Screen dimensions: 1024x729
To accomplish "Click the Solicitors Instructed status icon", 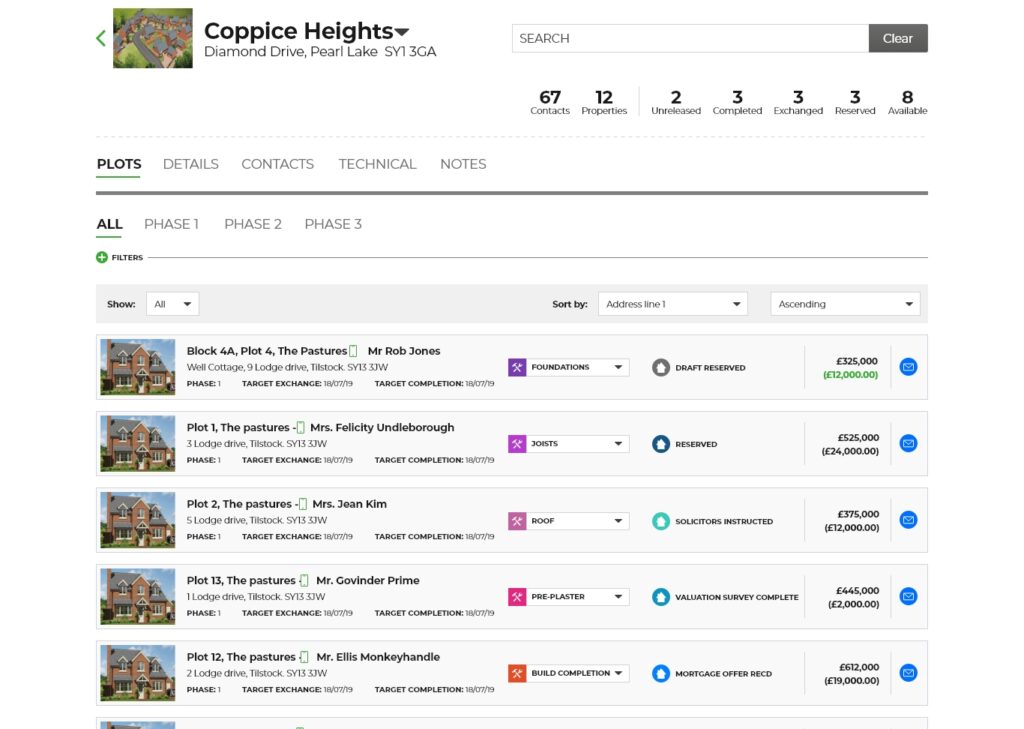I will click(660, 520).
